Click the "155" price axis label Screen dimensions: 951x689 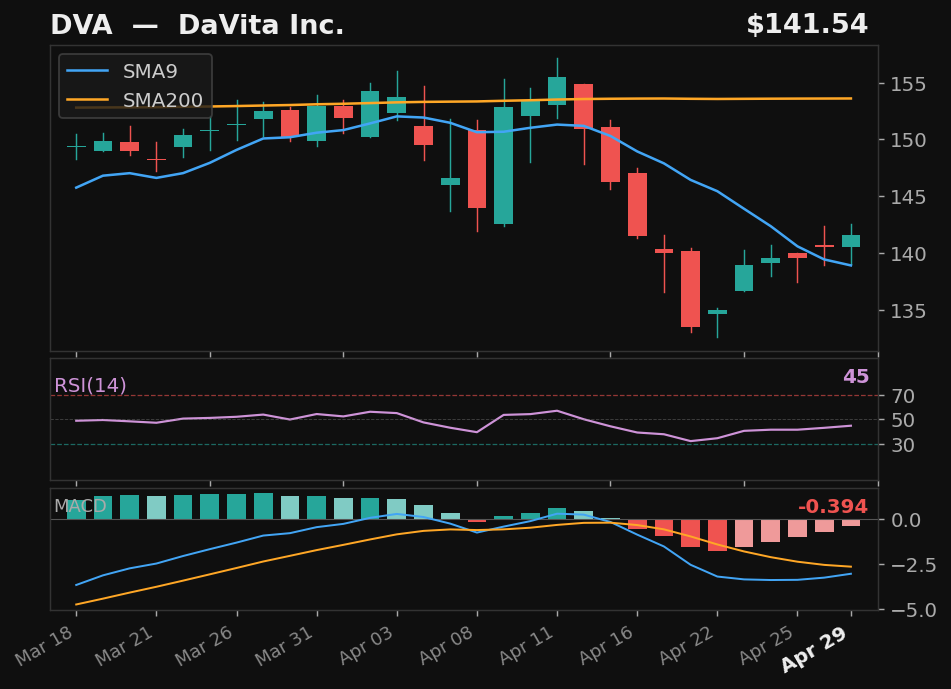(x=908, y=84)
